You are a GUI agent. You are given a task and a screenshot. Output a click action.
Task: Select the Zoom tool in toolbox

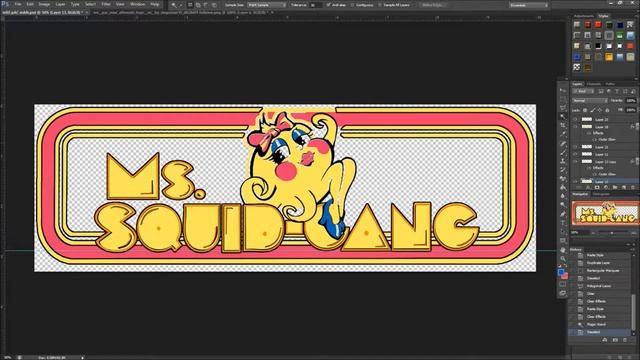563,259
